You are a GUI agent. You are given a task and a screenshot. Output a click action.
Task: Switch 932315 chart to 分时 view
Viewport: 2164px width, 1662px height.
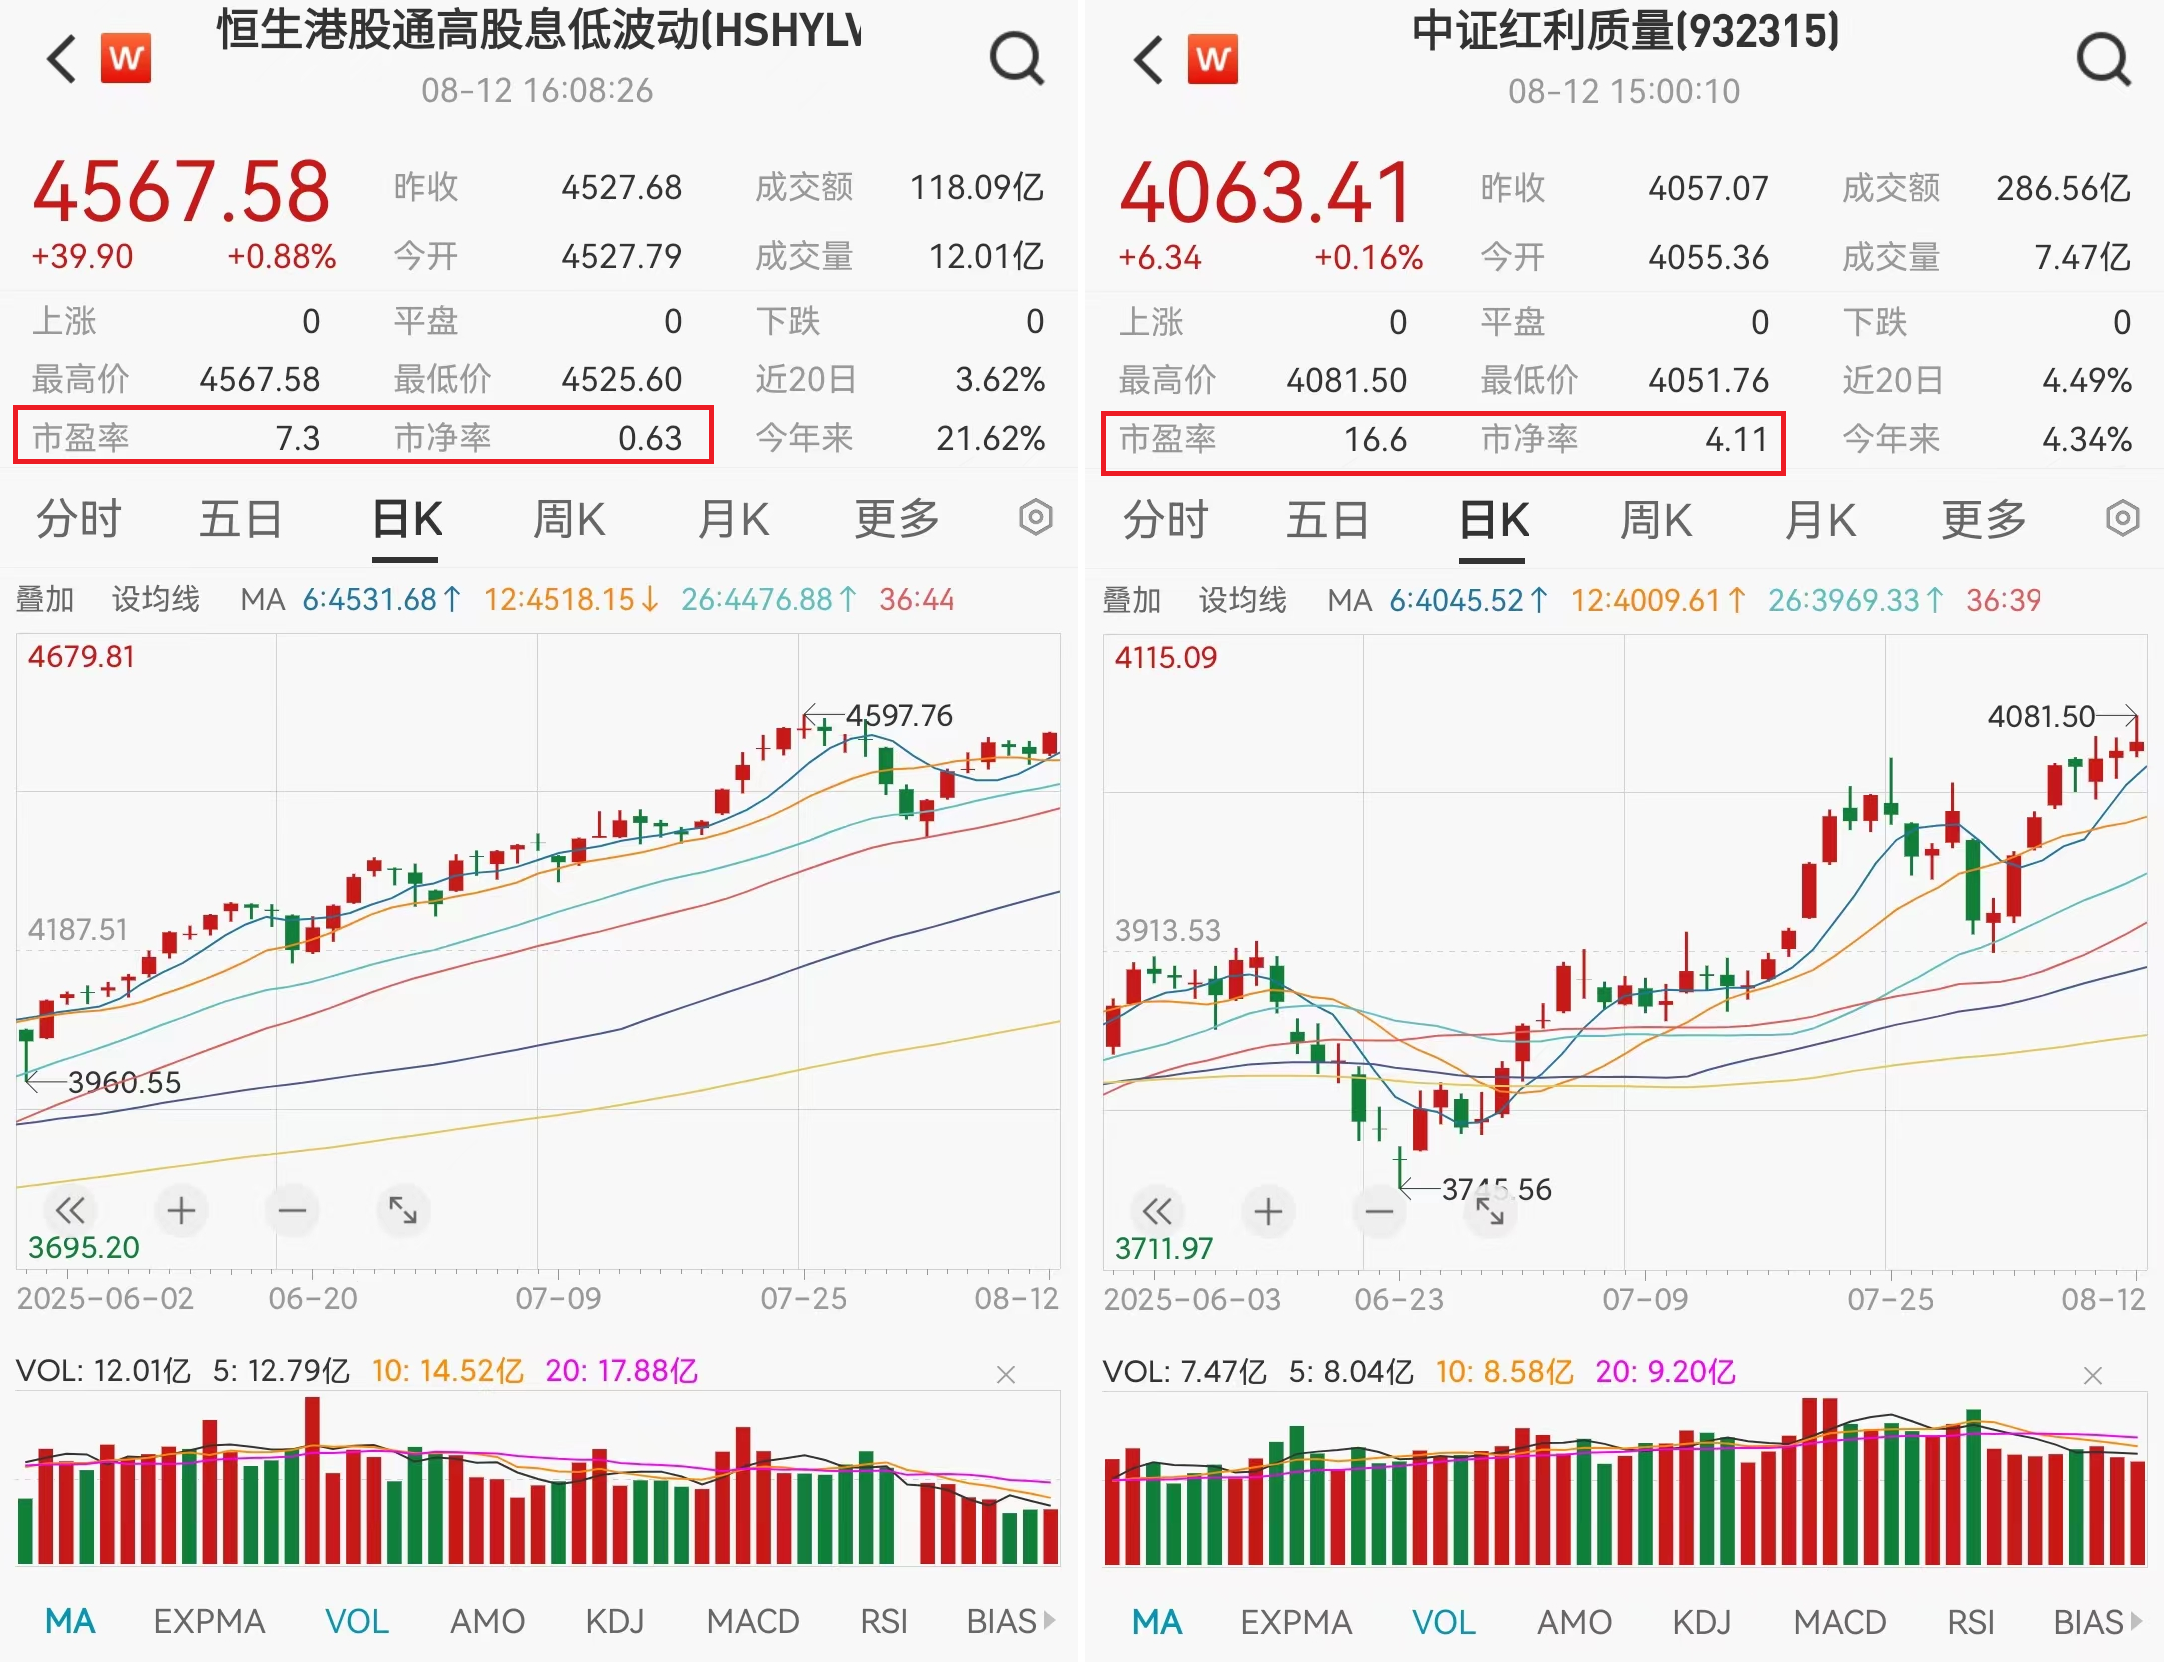(x=1166, y=520)
